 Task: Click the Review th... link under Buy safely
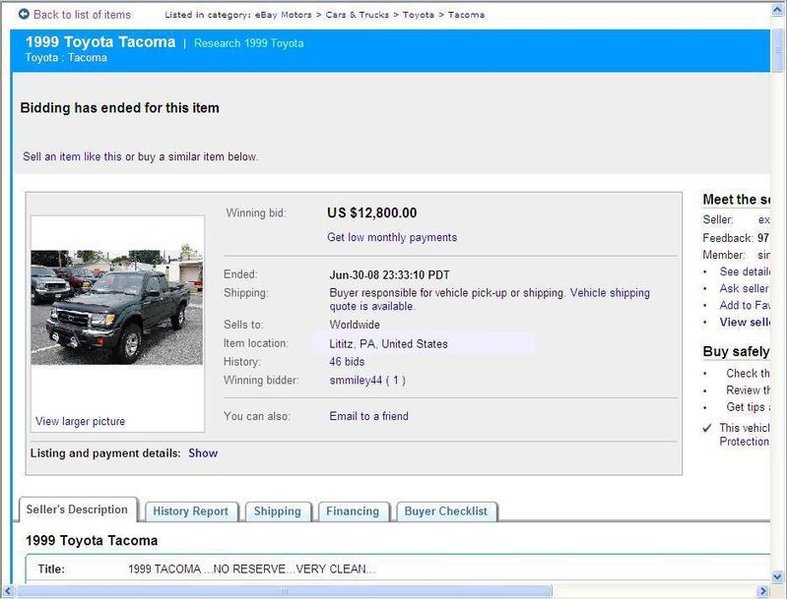pos(748,390)
